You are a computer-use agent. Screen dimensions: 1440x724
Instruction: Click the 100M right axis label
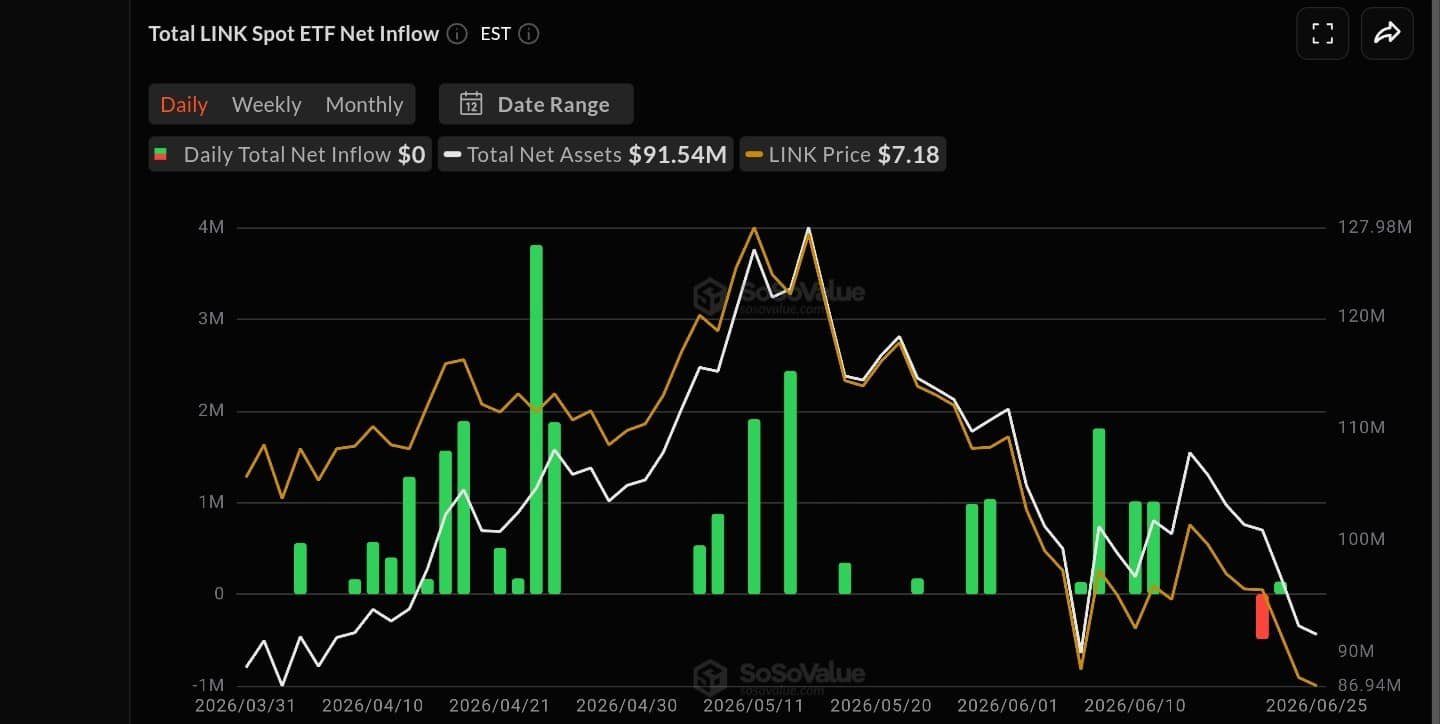pos(1361,539)
